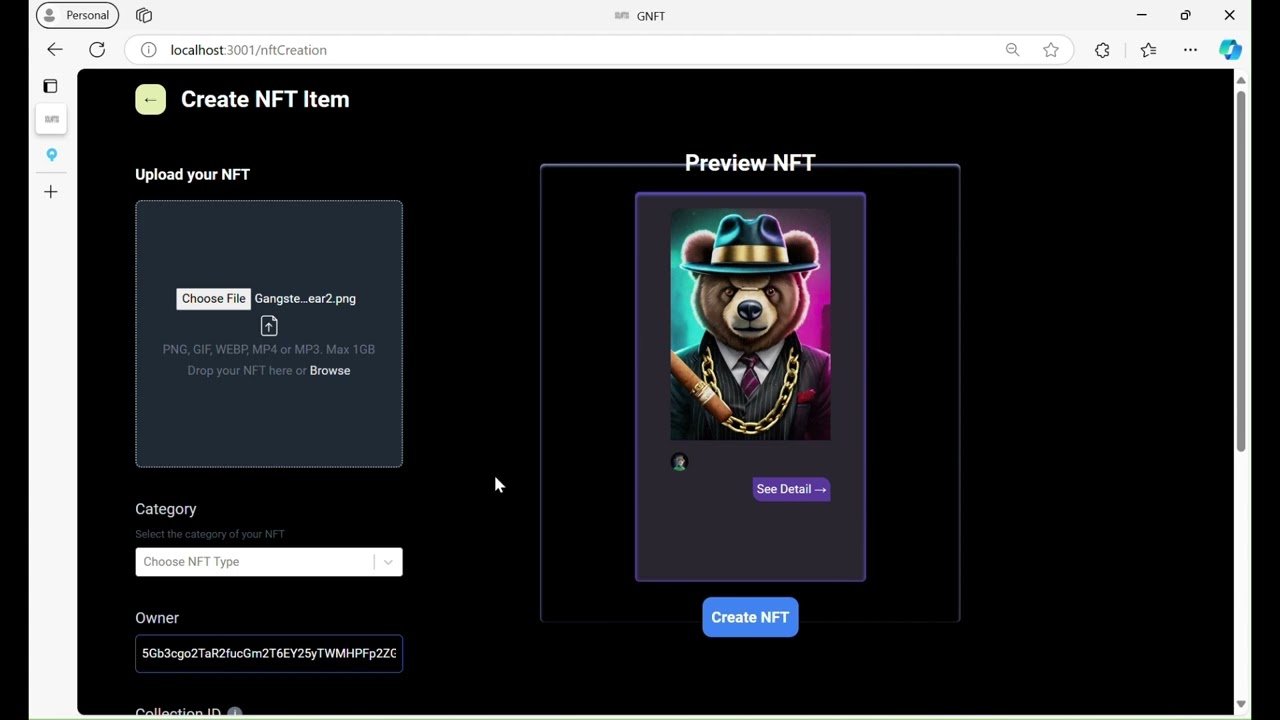
Task: Open the Choose NFT Type dropdown
Action: coord(269,562)
